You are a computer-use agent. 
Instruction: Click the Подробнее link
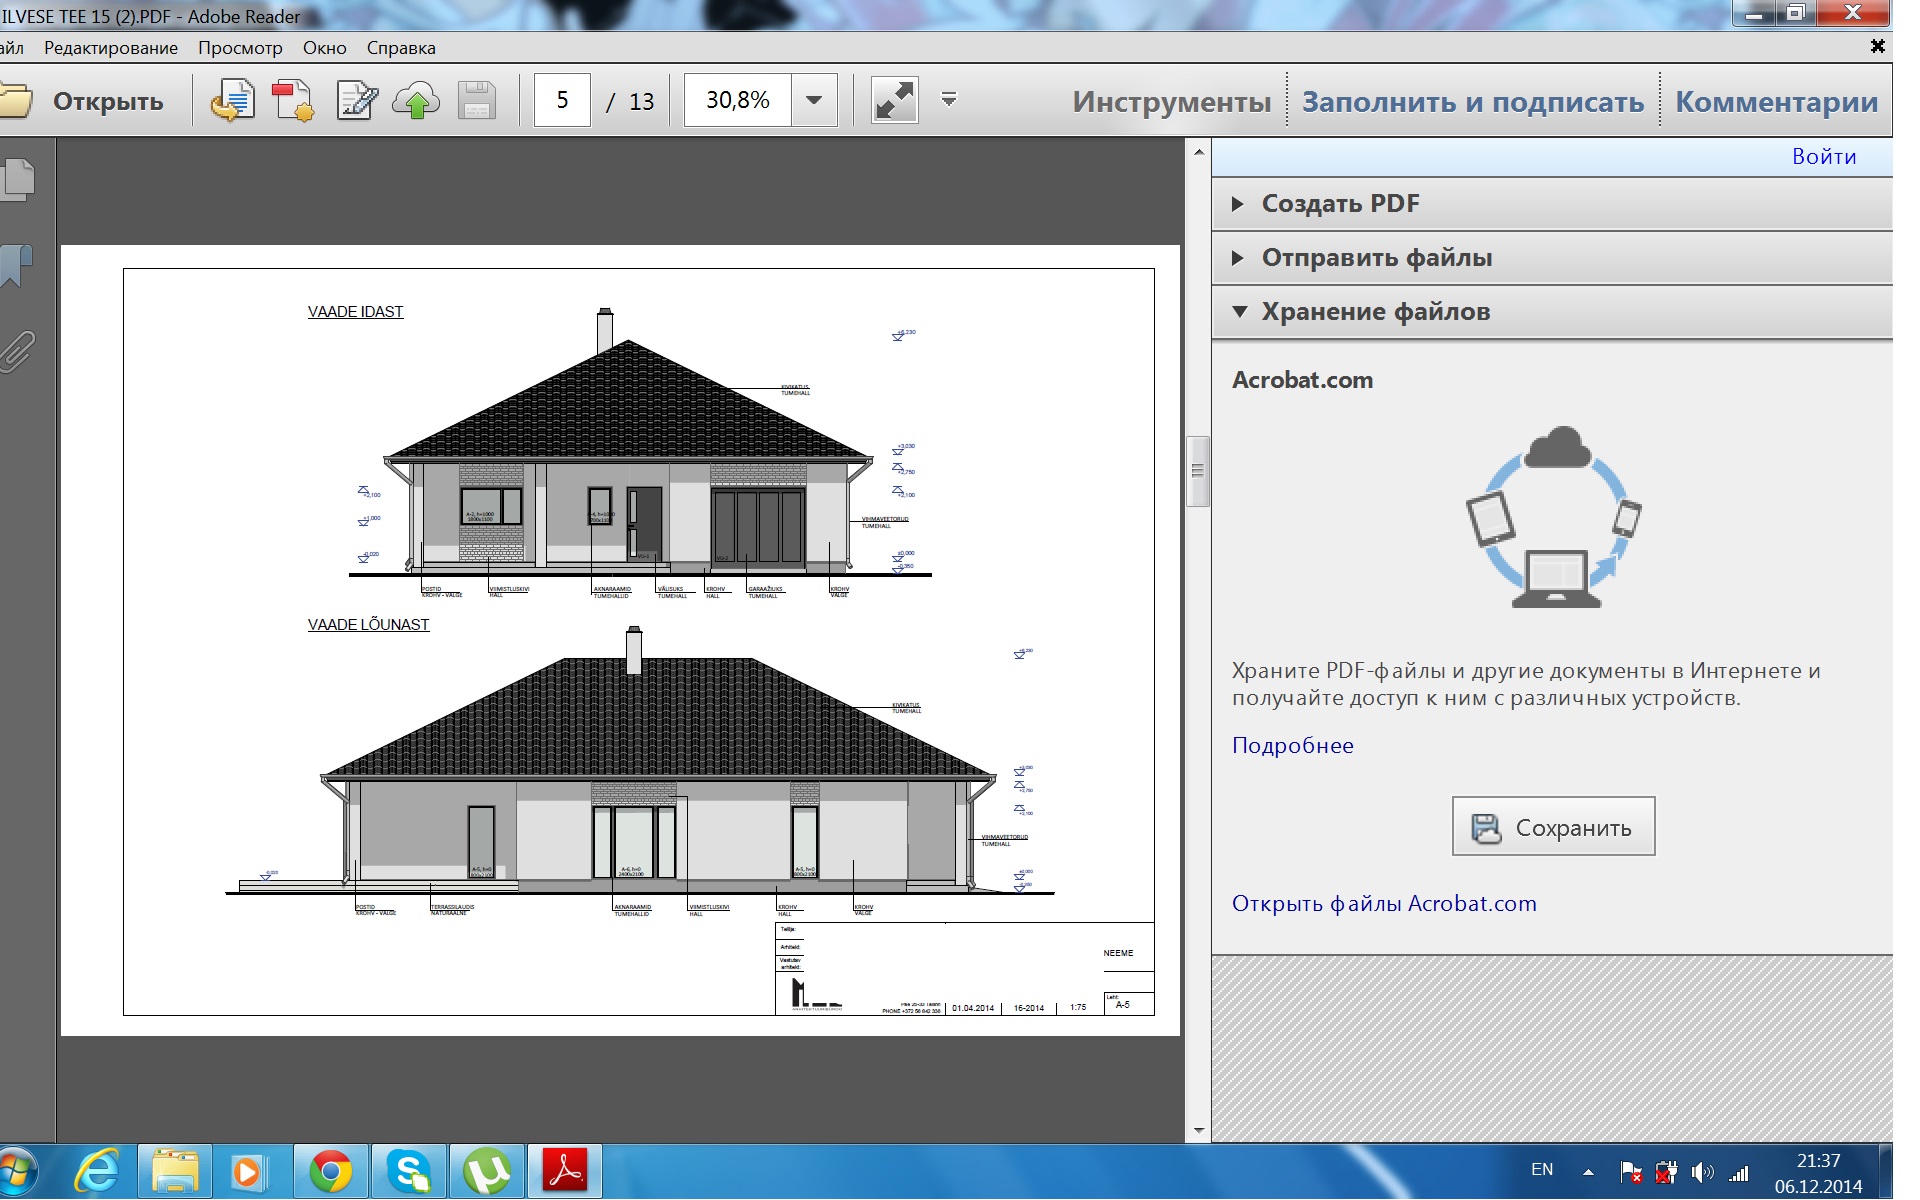[1292, 746]
